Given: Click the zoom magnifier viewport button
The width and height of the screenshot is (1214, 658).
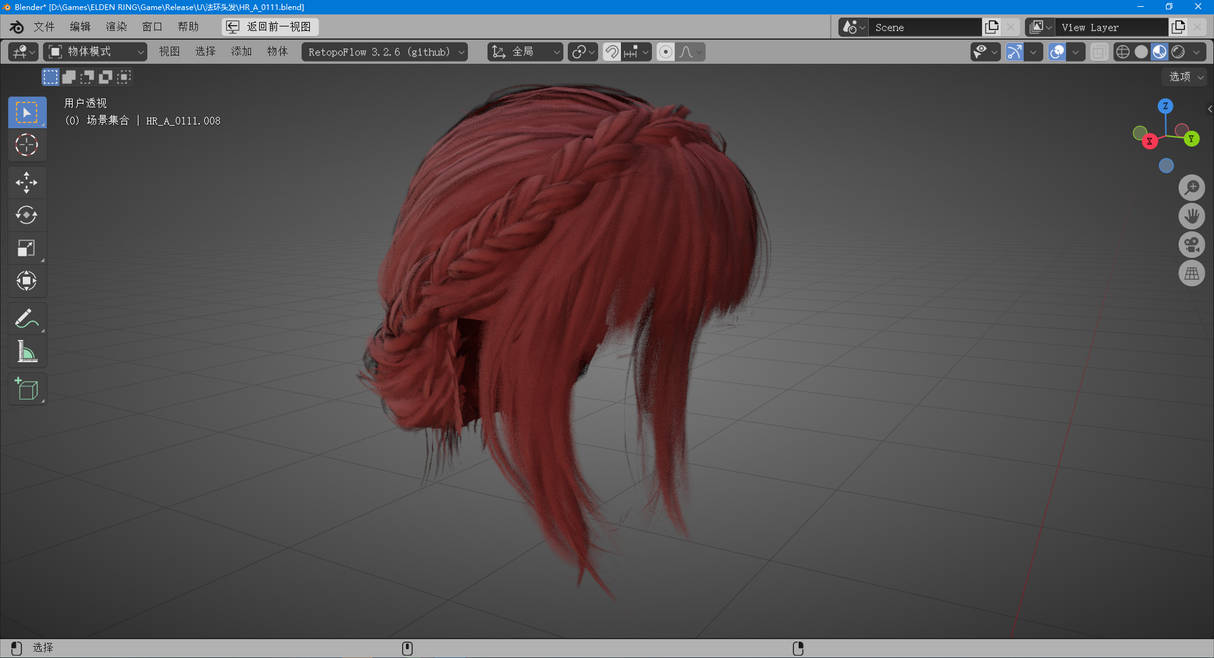Looking at the screenshot, I should [1191, 187].
